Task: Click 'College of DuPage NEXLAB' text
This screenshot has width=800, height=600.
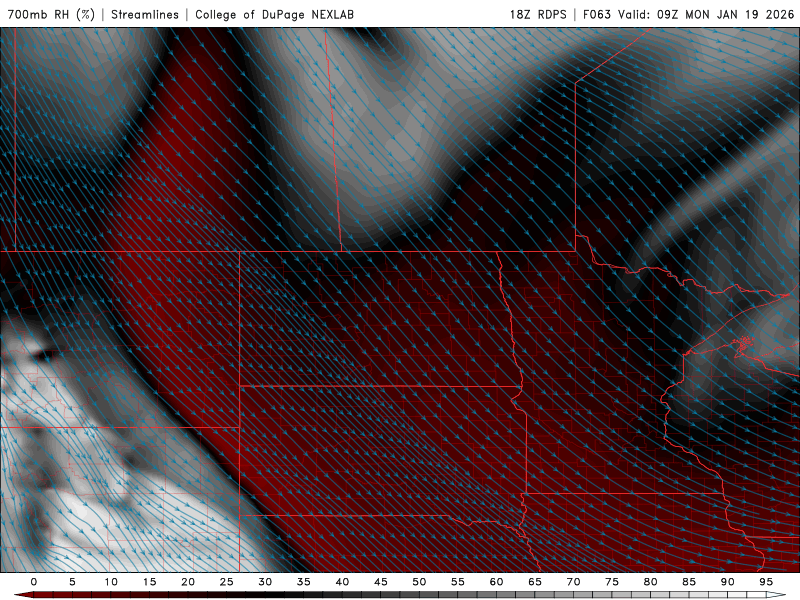Action: (x=274, y=14)
